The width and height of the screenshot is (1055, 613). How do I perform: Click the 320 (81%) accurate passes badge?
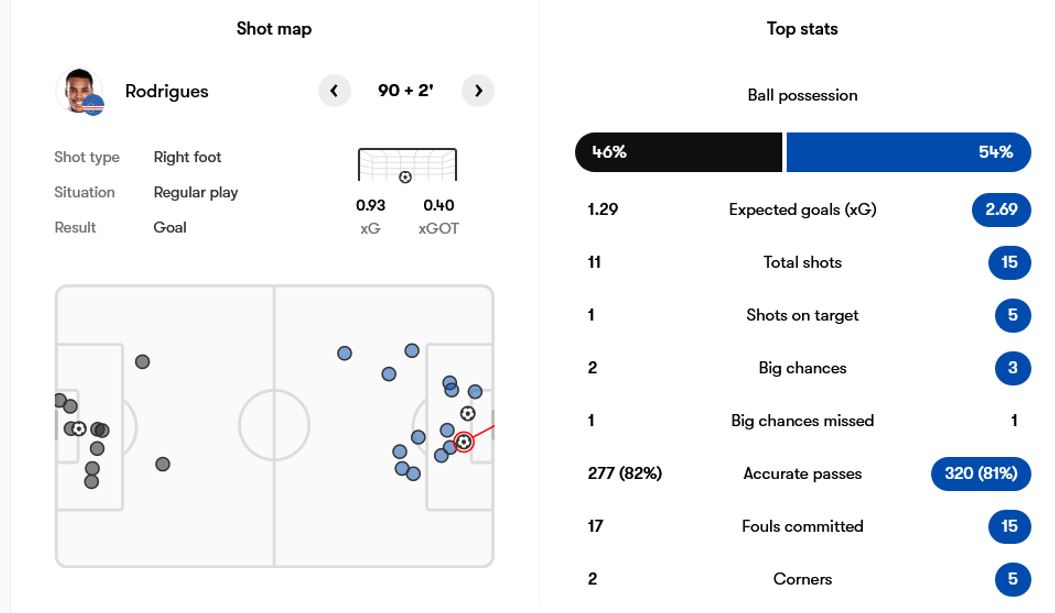coord(981,474)
